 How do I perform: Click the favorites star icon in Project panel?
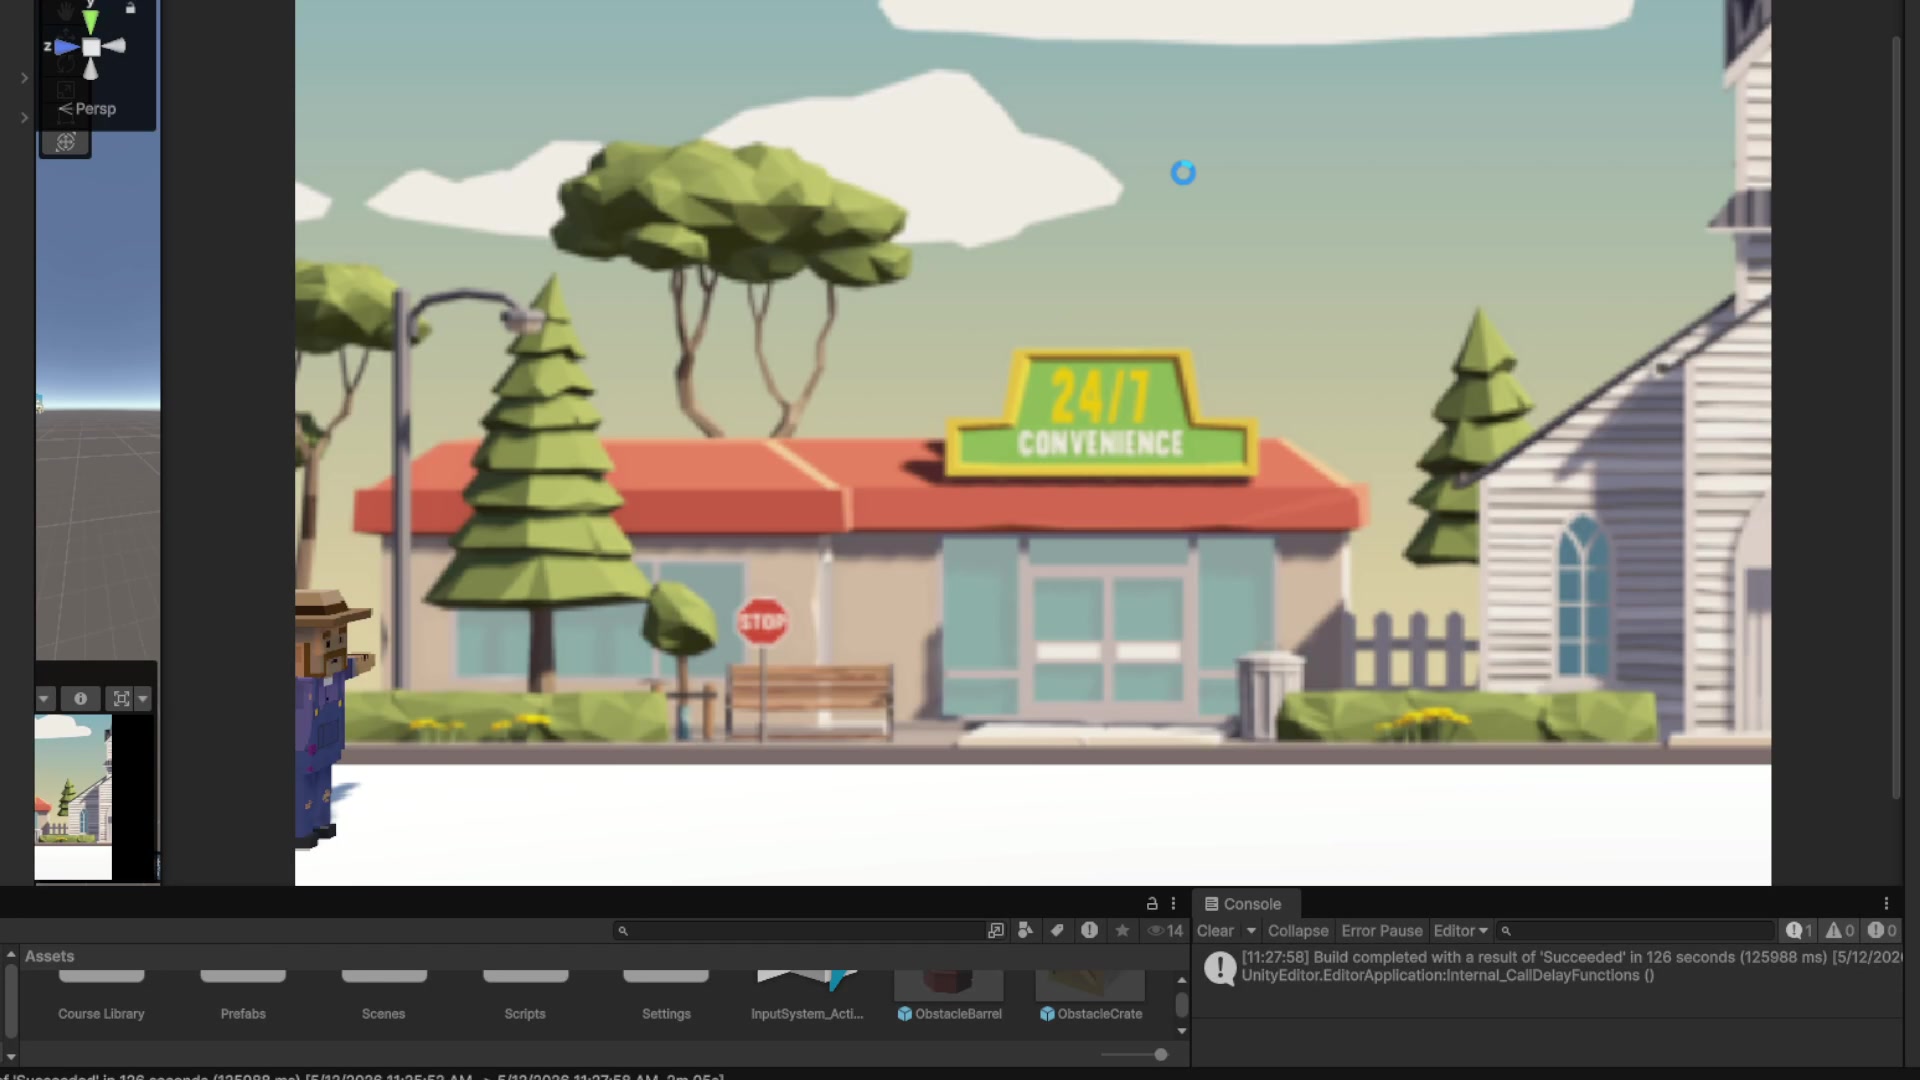[x=1122, y=930]
